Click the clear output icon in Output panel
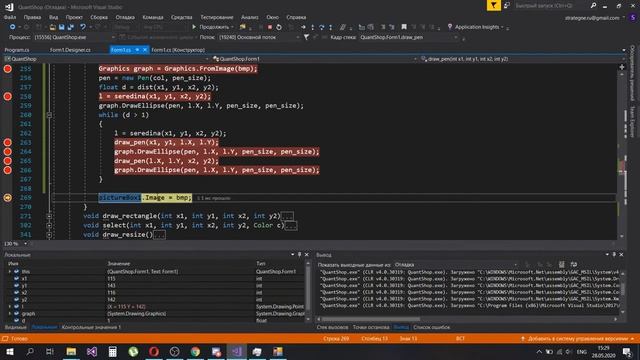Viewport: 640px width, 360px height. pos(562,264)
